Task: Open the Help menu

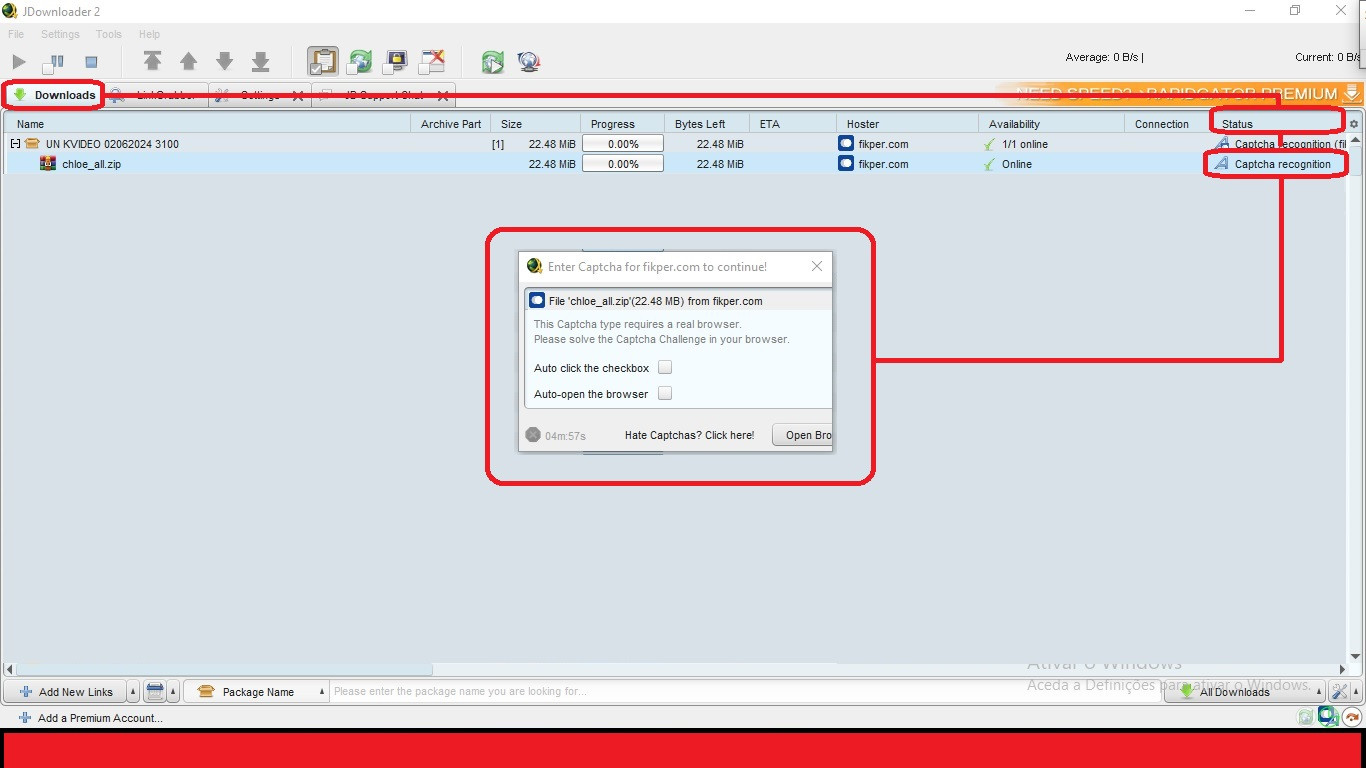Action: pos(149,34)
